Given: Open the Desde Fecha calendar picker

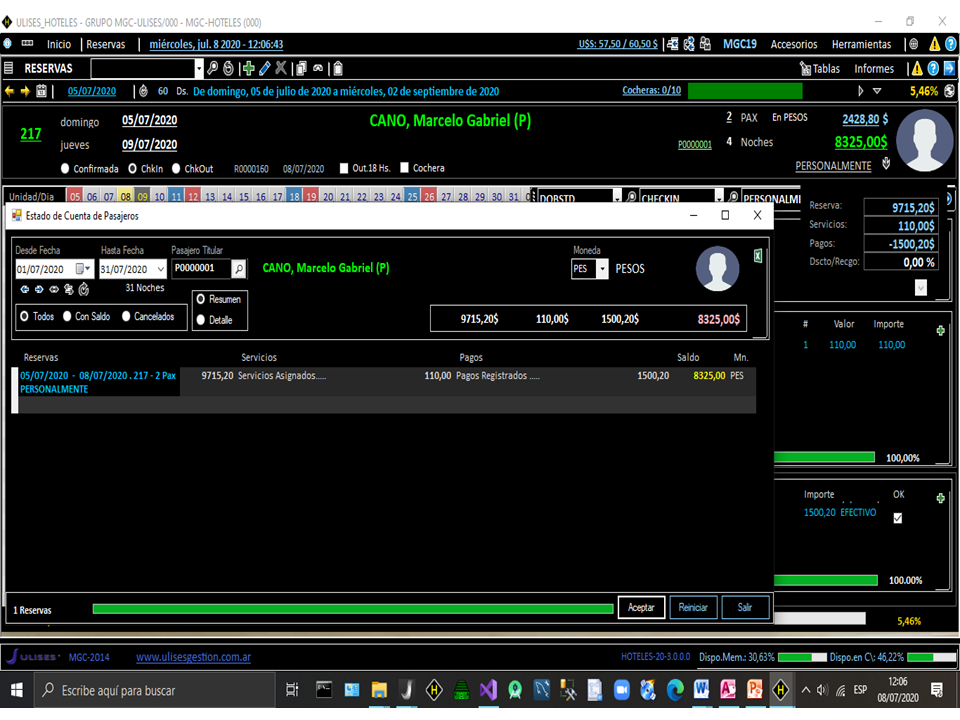Looking at the screenshot, I should (83, 267).
